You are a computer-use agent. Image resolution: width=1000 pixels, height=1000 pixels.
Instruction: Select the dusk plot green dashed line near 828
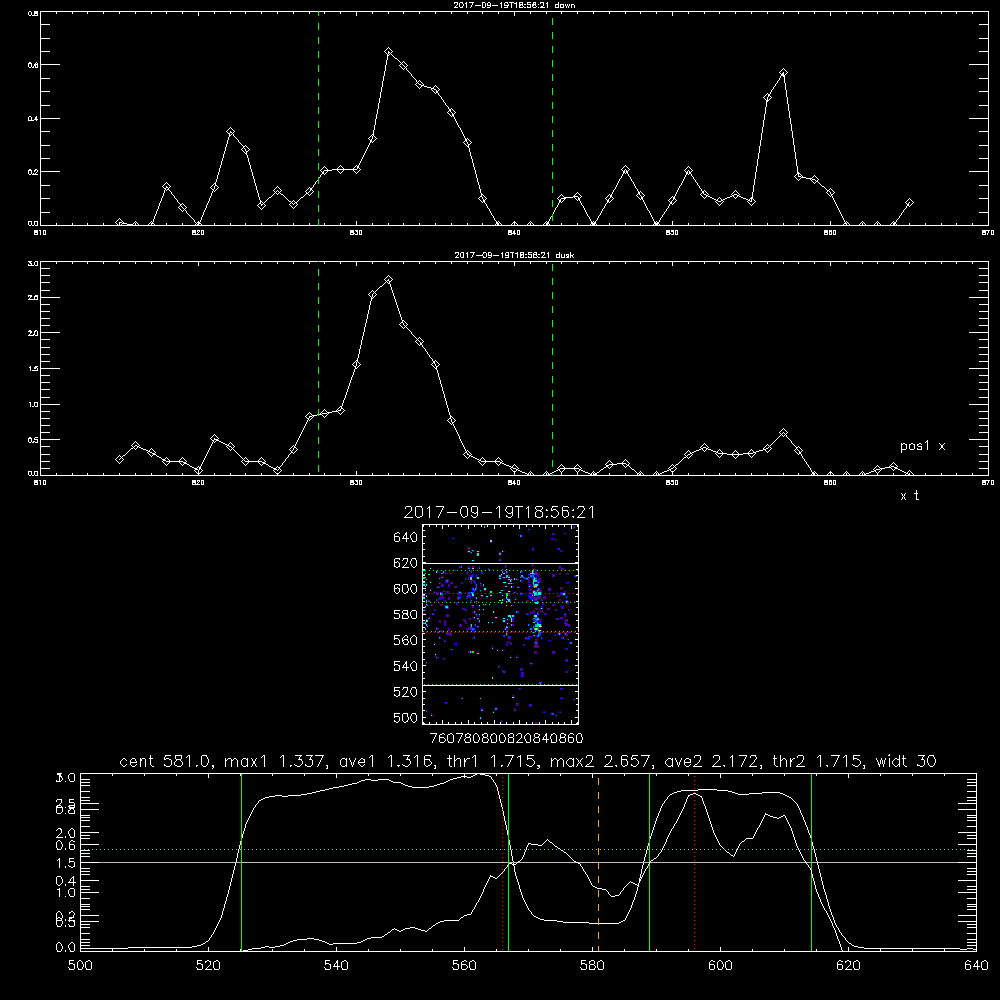(x=318, y=369)
